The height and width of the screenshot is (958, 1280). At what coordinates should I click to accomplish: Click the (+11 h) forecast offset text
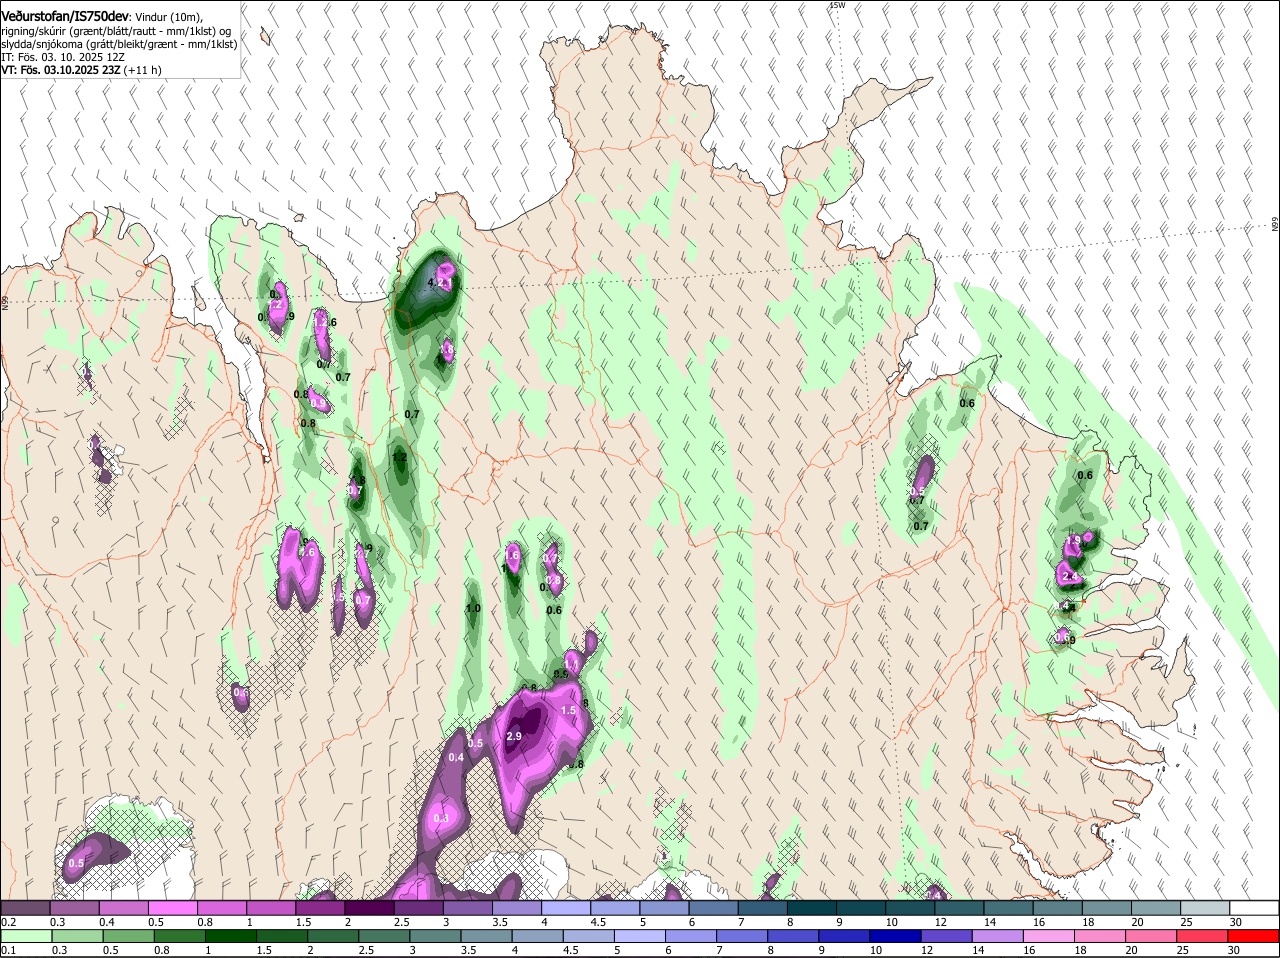(142, 70)
